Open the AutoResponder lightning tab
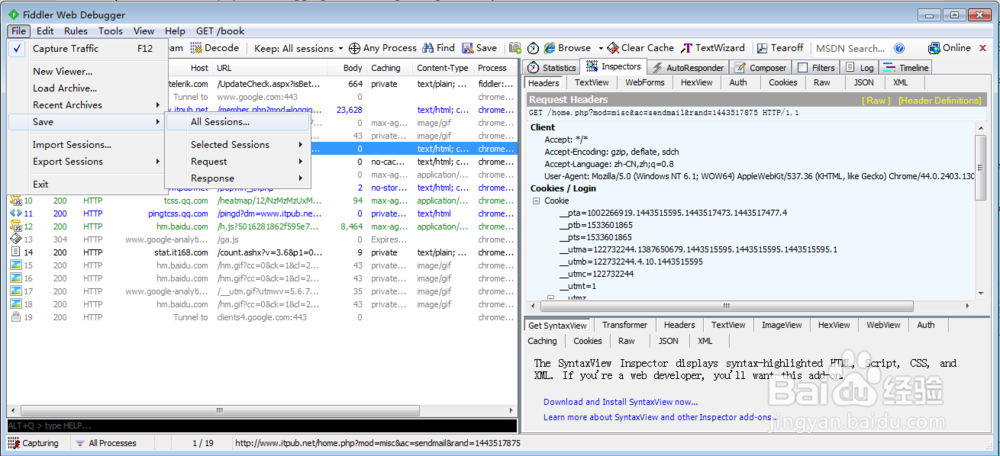Image resolution: width=1000 pixels, height=456 pixels. 688,68
